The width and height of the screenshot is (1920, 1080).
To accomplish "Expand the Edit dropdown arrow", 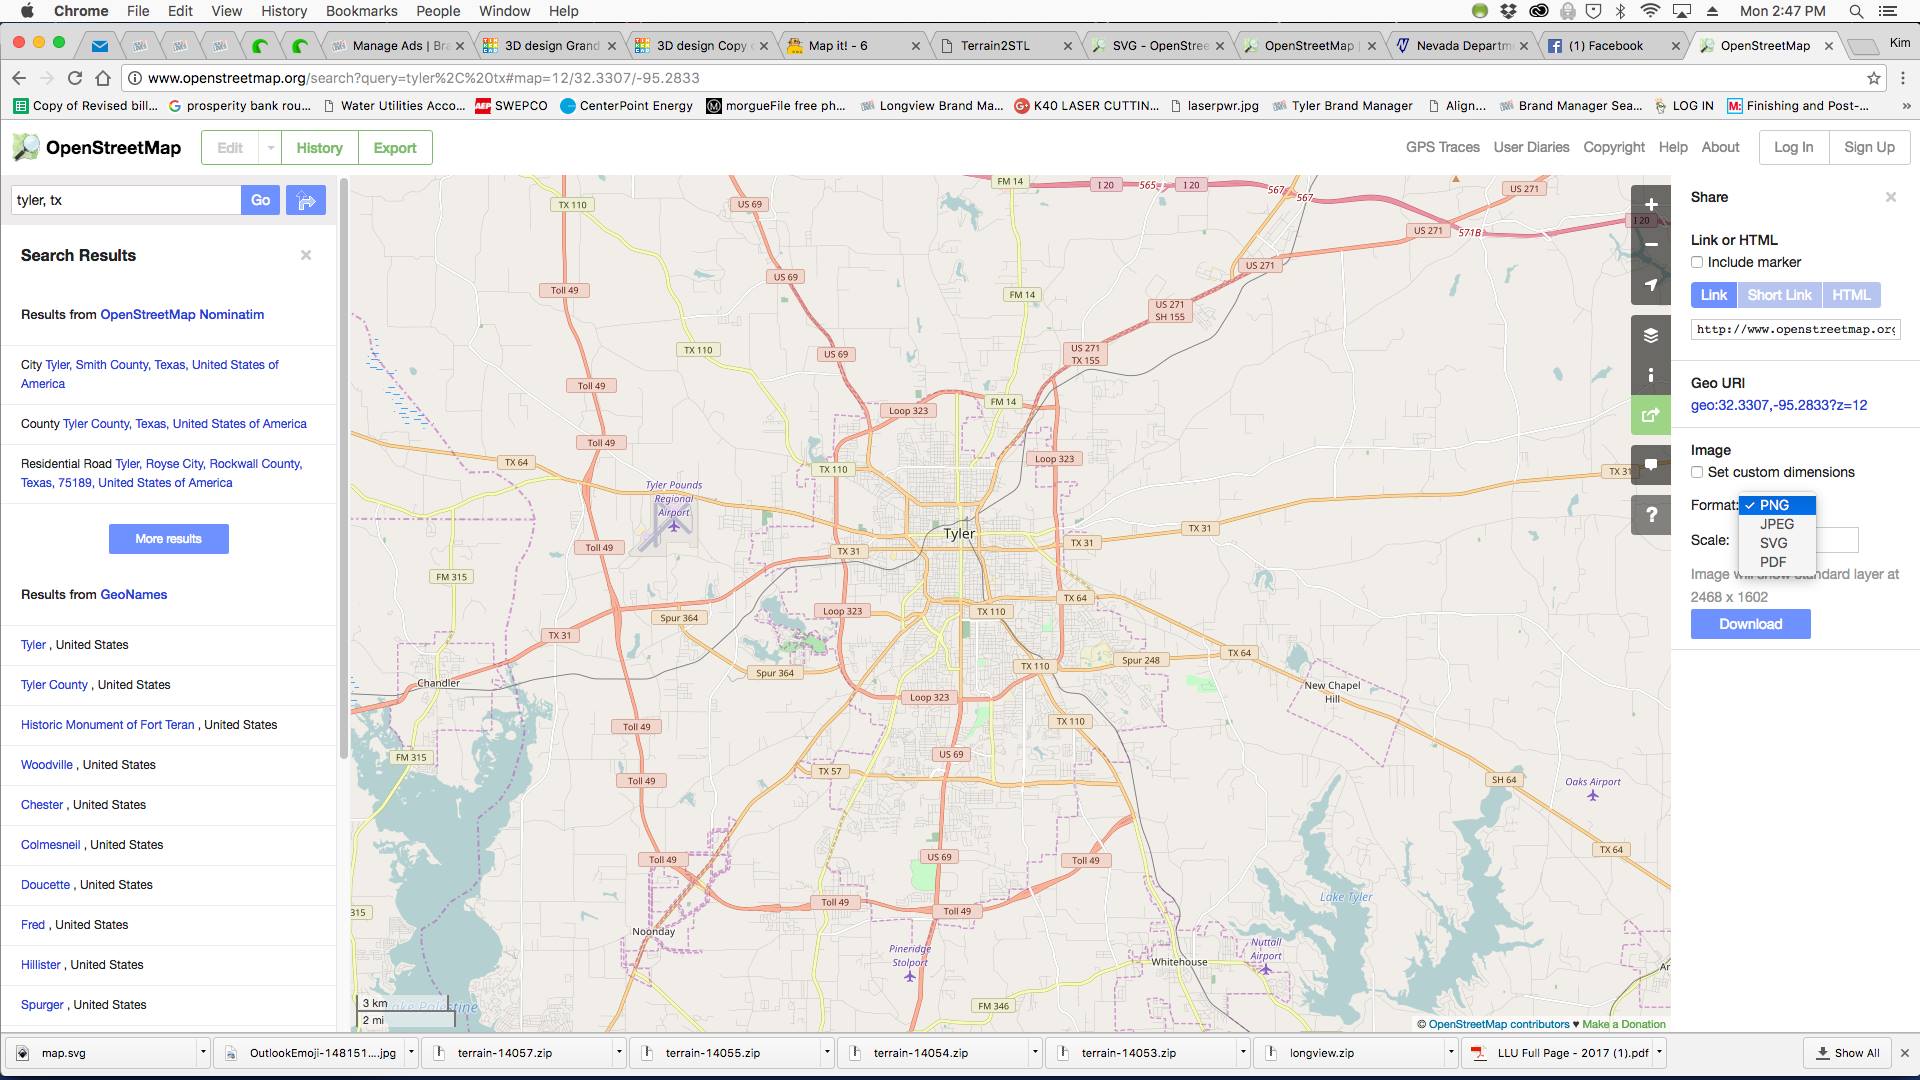I will (x=270, y=148).
